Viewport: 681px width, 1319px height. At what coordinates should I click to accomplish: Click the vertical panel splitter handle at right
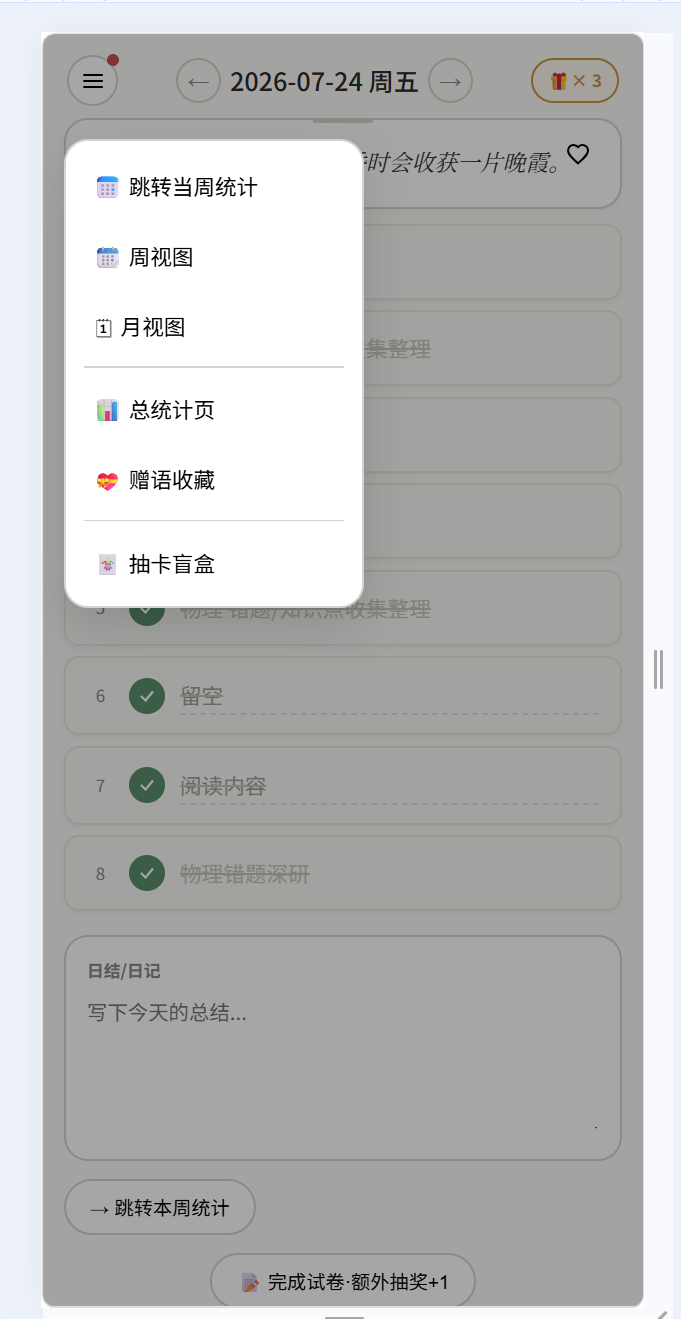point(658,669)
